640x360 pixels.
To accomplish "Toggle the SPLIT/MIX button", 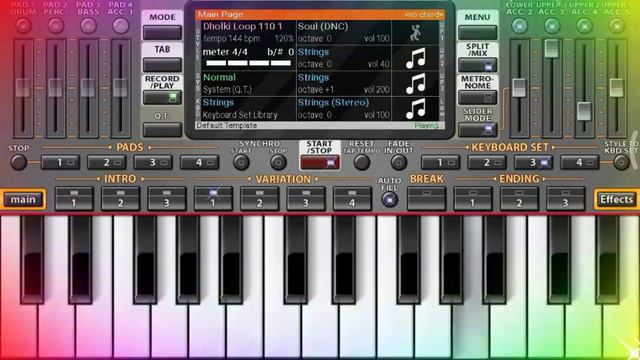I will pyautogui.click(x=477, y=65).
